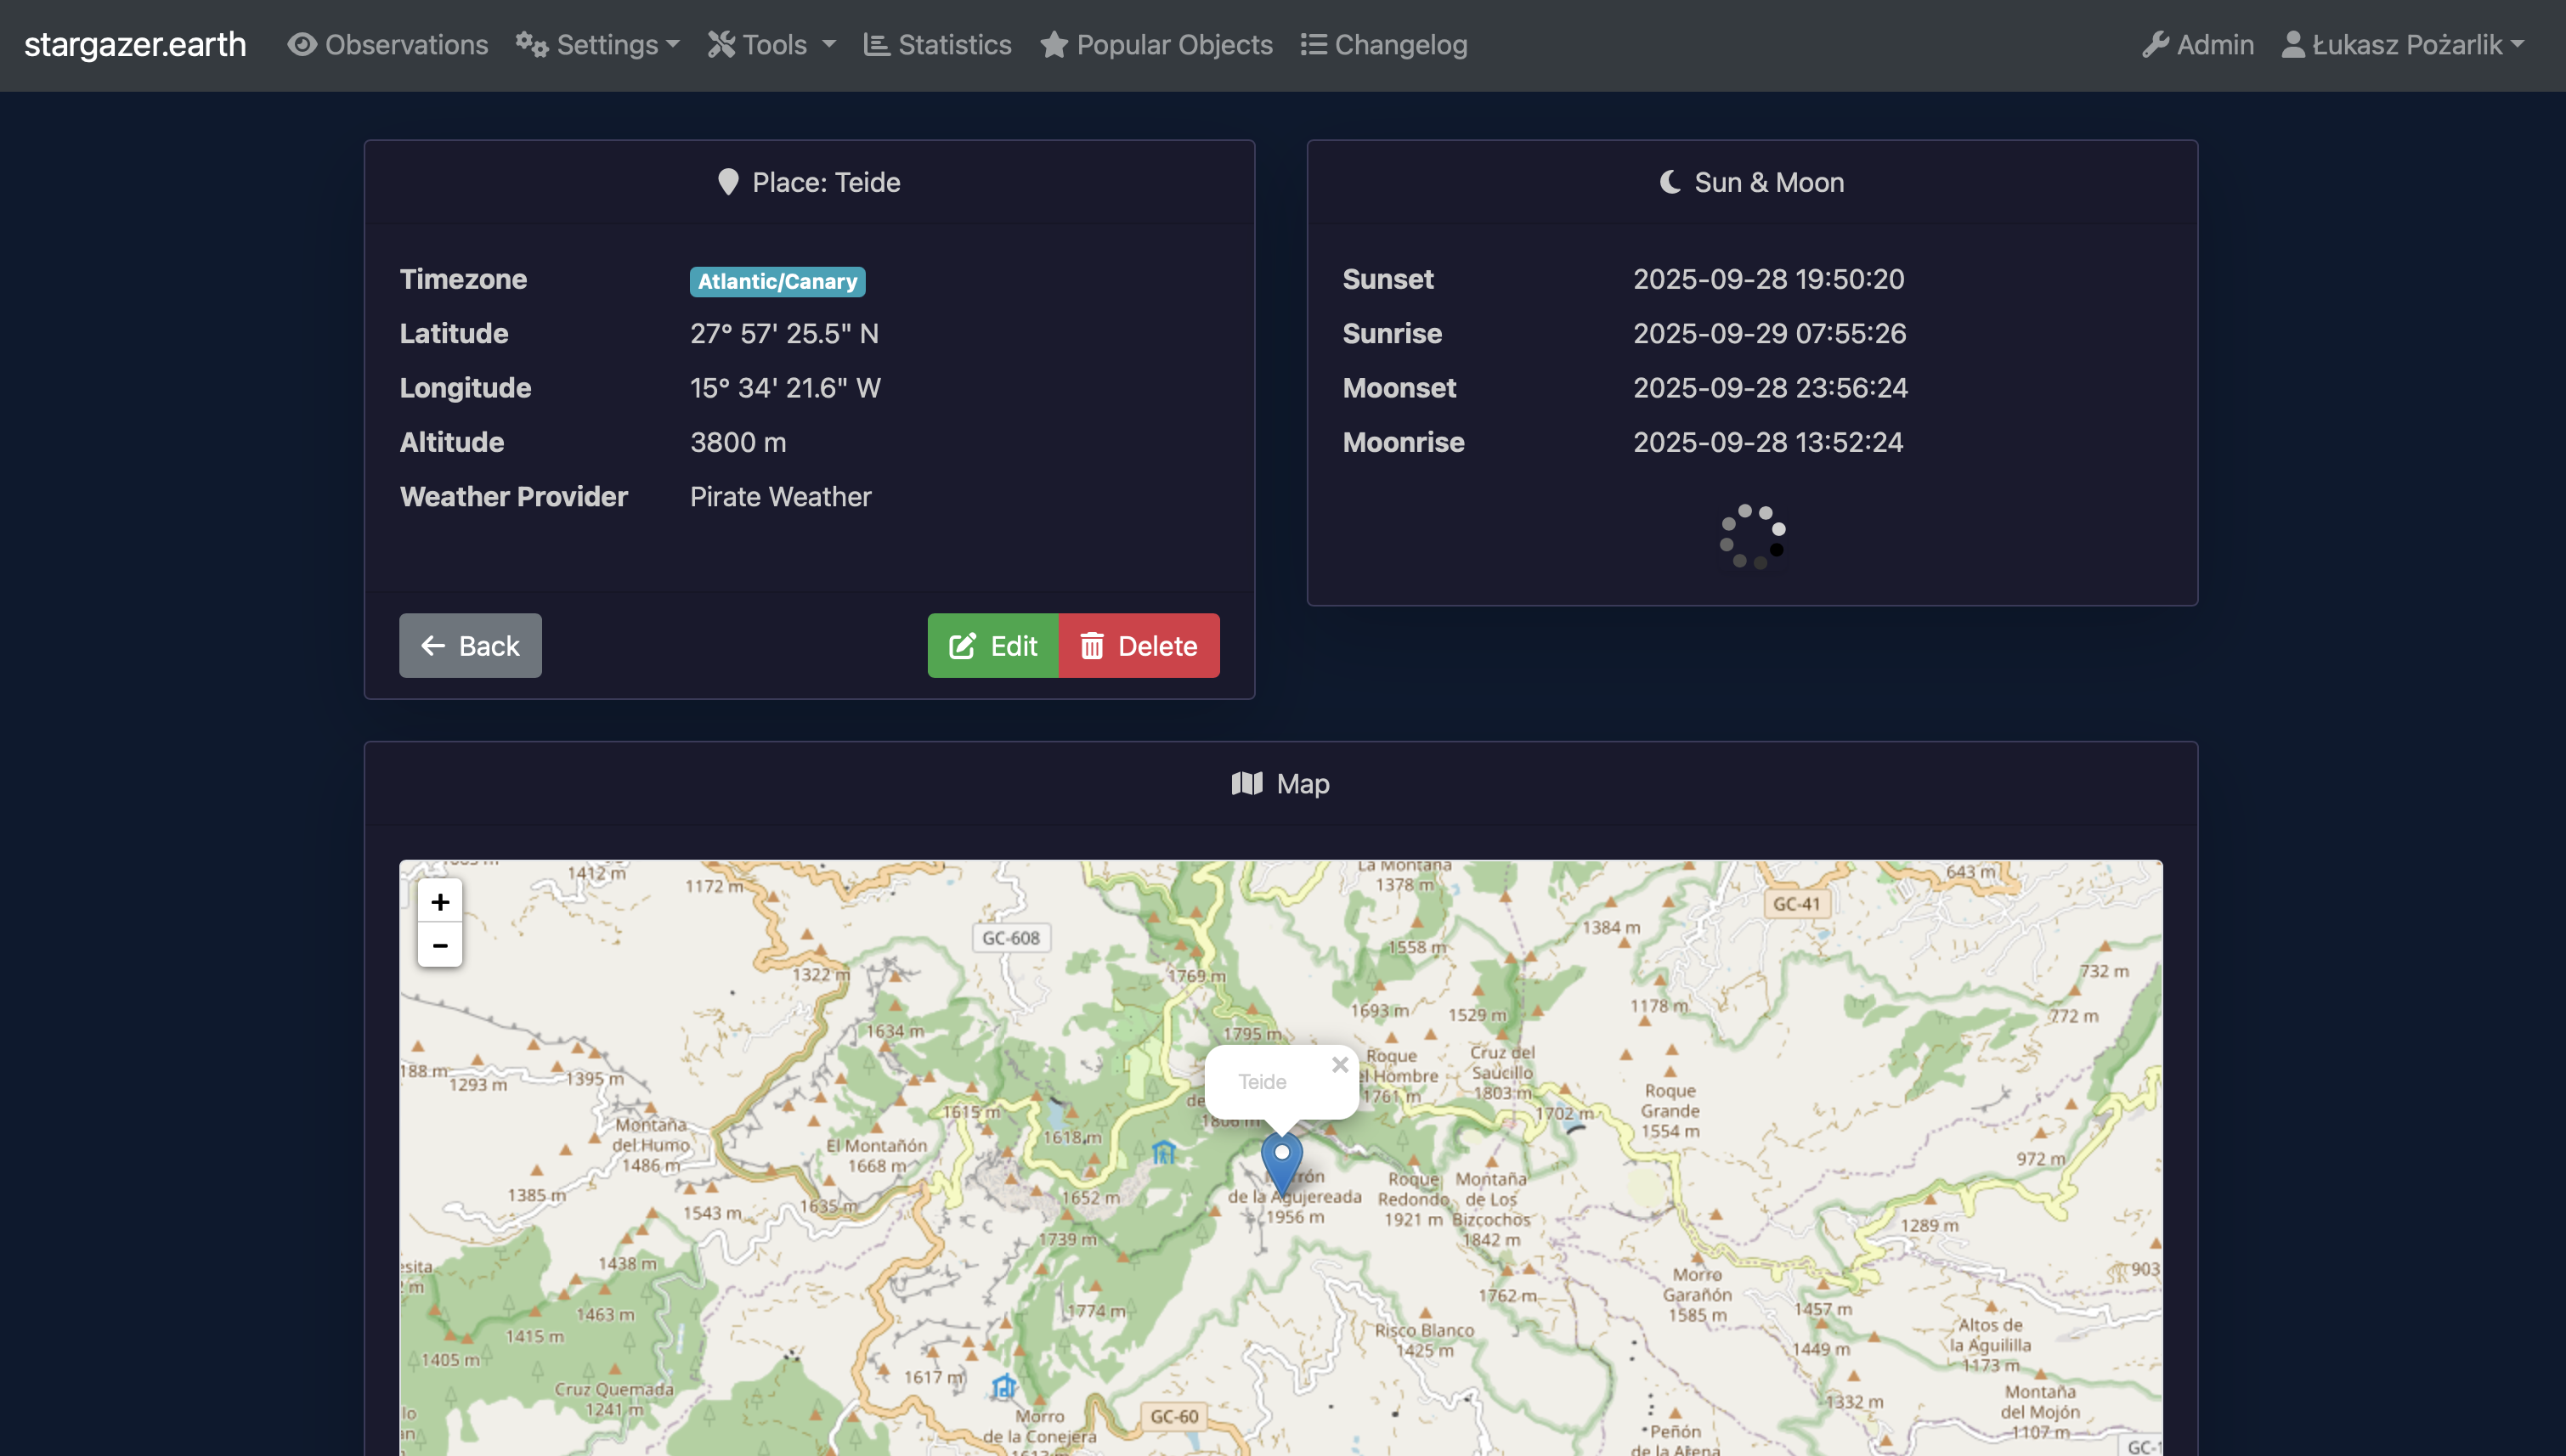Click the Atlantic/Canary timezone badge
Image resolution: width=2566 pixels, height=1456 pixels.
coord(777,281)
